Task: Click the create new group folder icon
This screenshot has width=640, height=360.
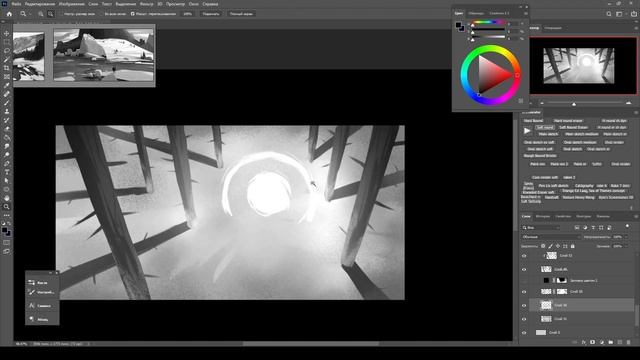Action: (x=611, y=342)
